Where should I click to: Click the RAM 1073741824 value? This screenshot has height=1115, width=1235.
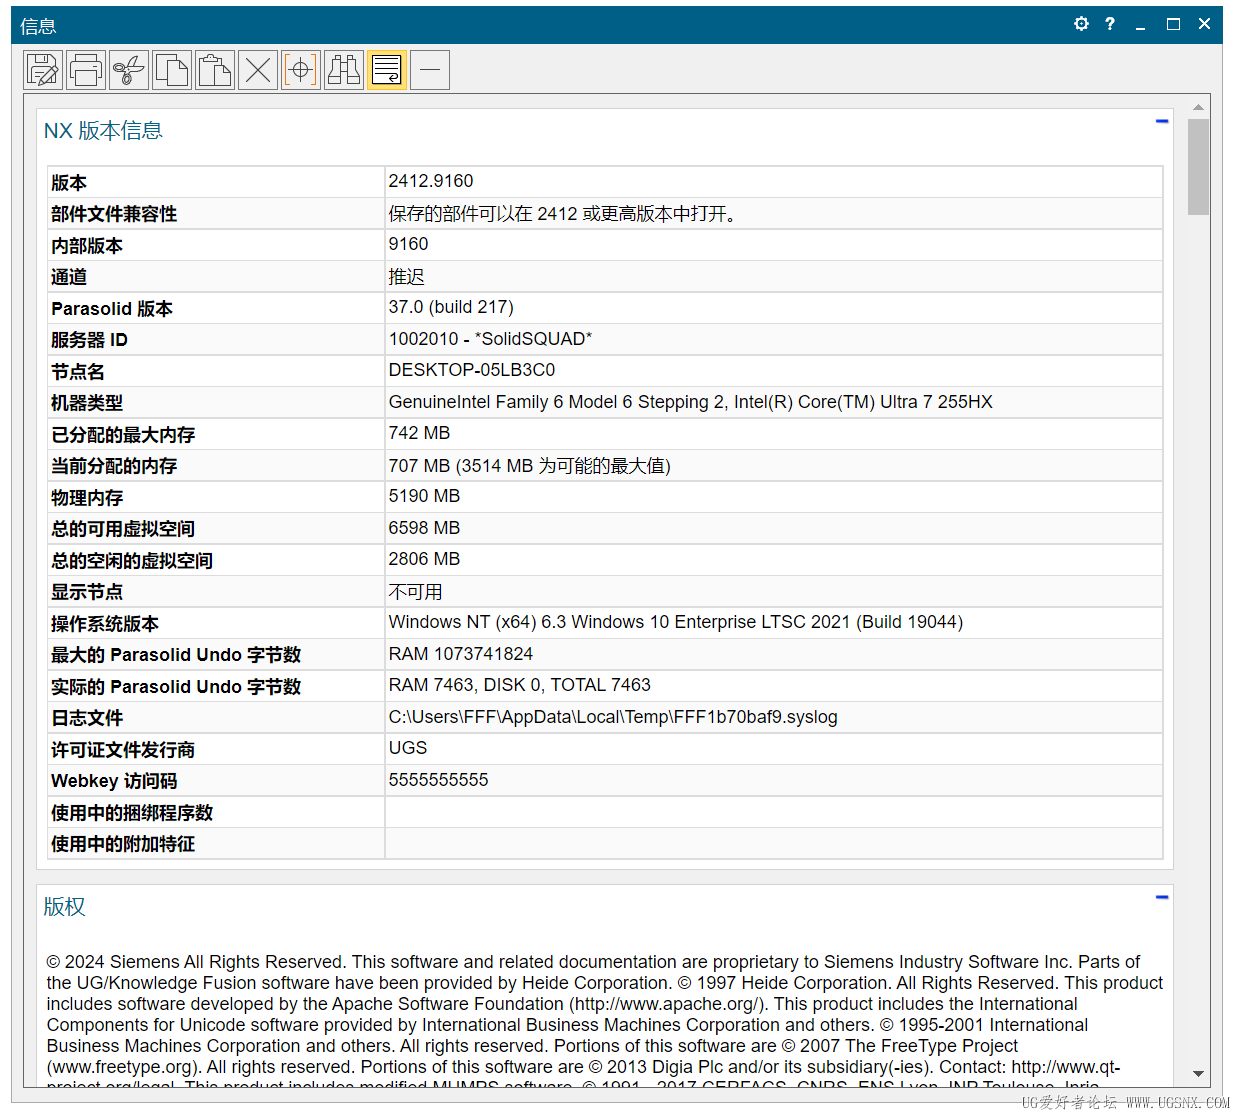461,654
